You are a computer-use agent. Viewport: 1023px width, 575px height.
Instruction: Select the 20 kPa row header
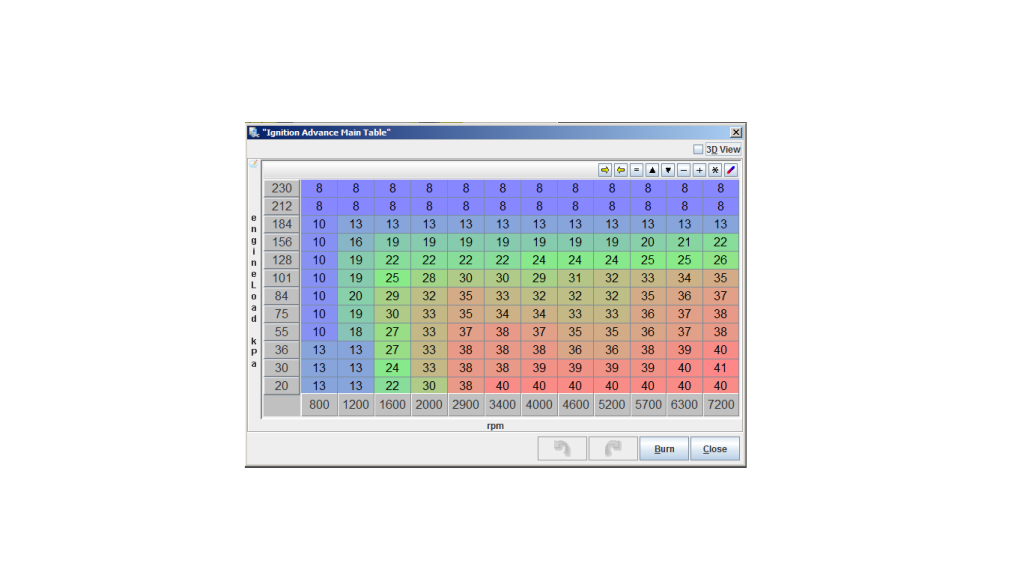click(282, 386)
